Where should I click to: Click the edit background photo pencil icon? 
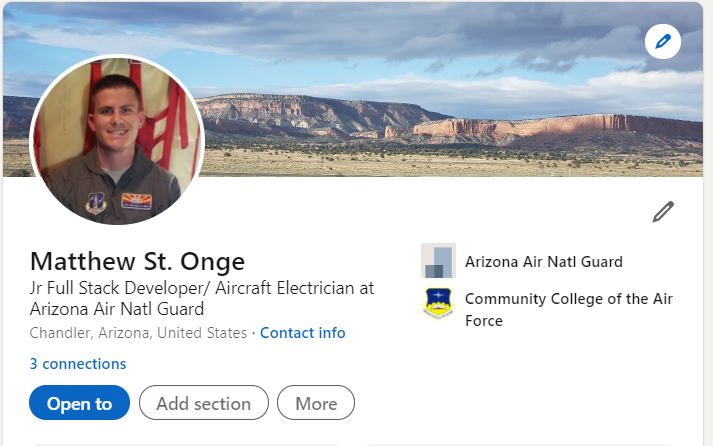(x=662, y=41)
